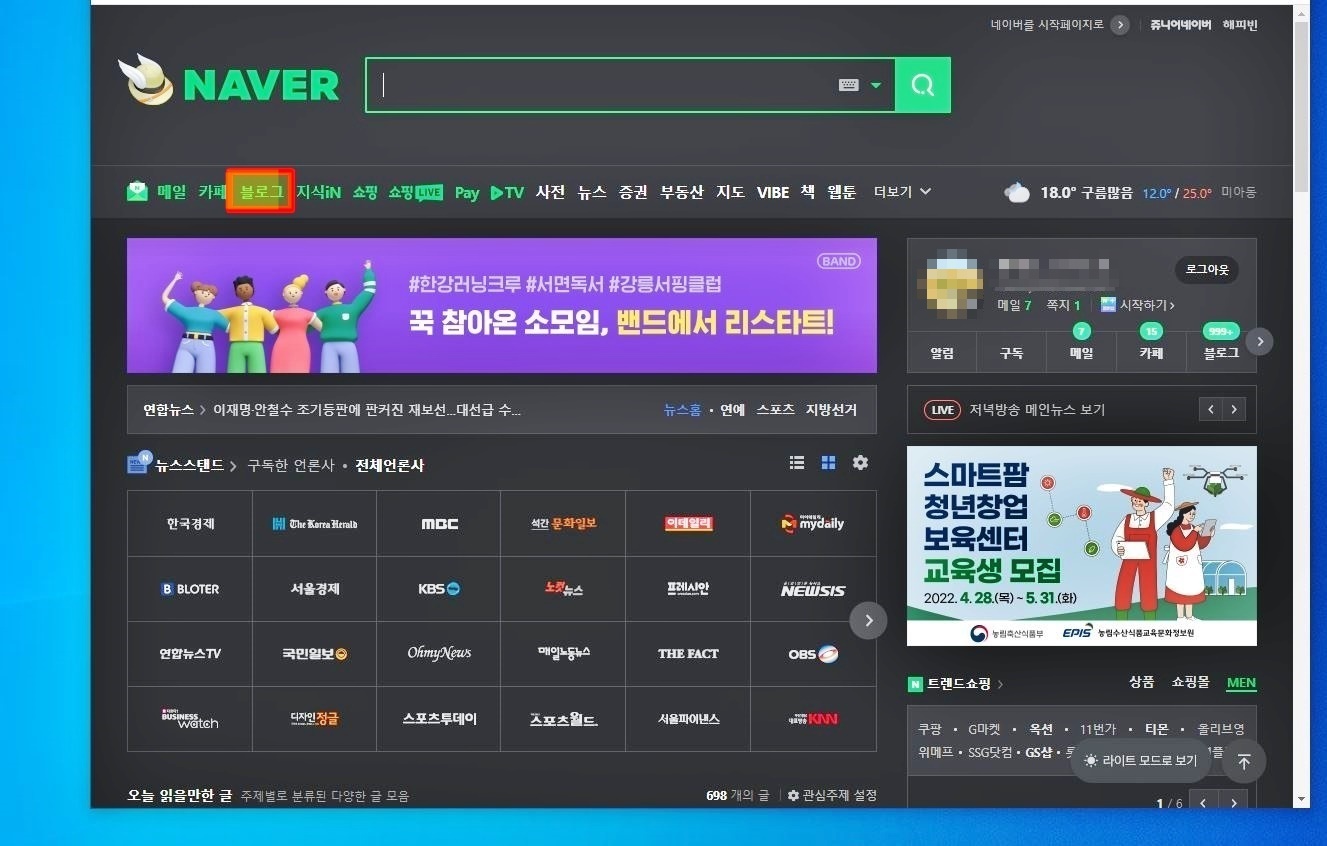Open NEWSIS press logo
1327x846 pixels.
(813, 589)
